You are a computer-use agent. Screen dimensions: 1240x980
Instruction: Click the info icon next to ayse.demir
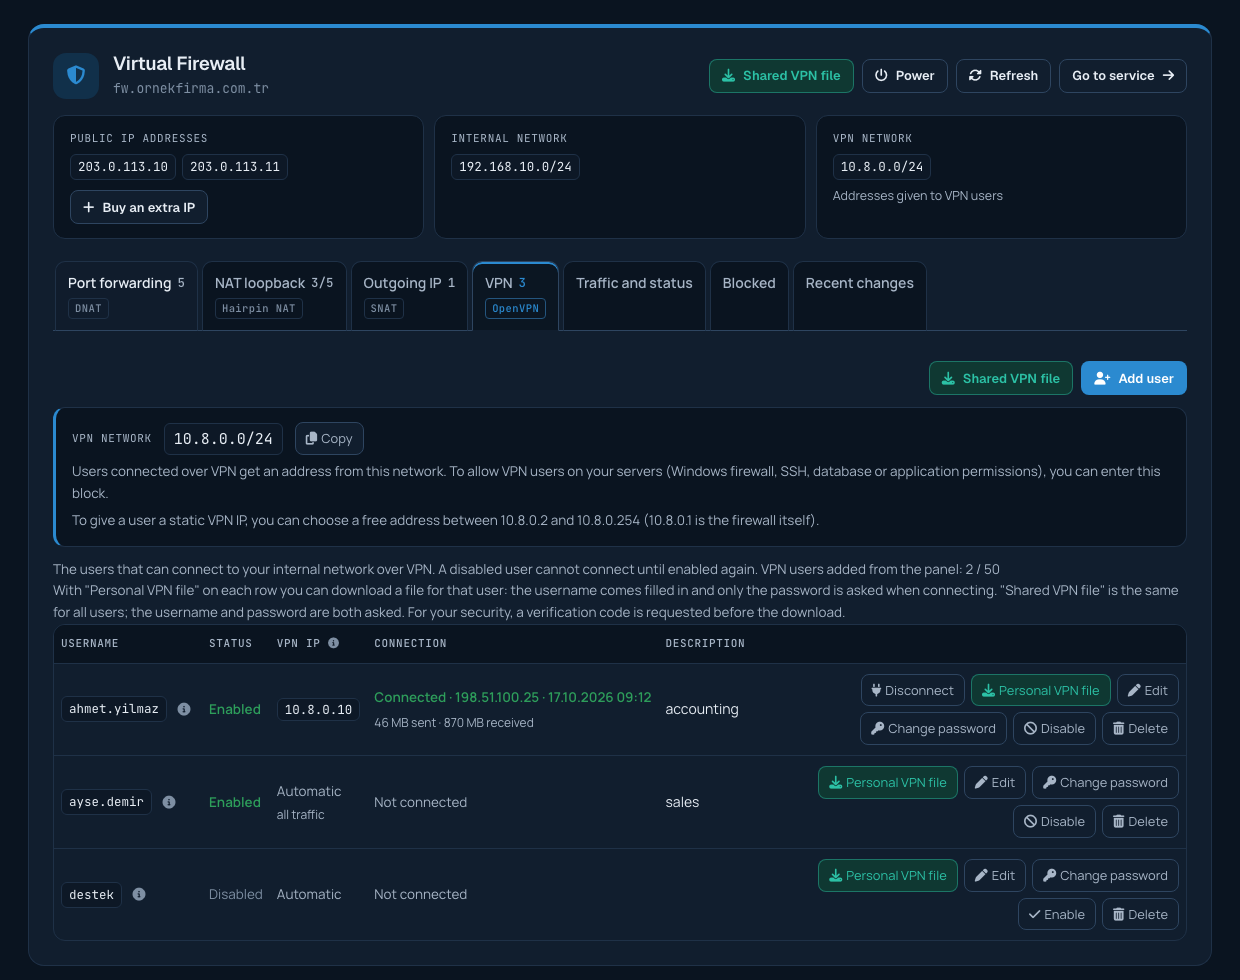click(169, 802)
